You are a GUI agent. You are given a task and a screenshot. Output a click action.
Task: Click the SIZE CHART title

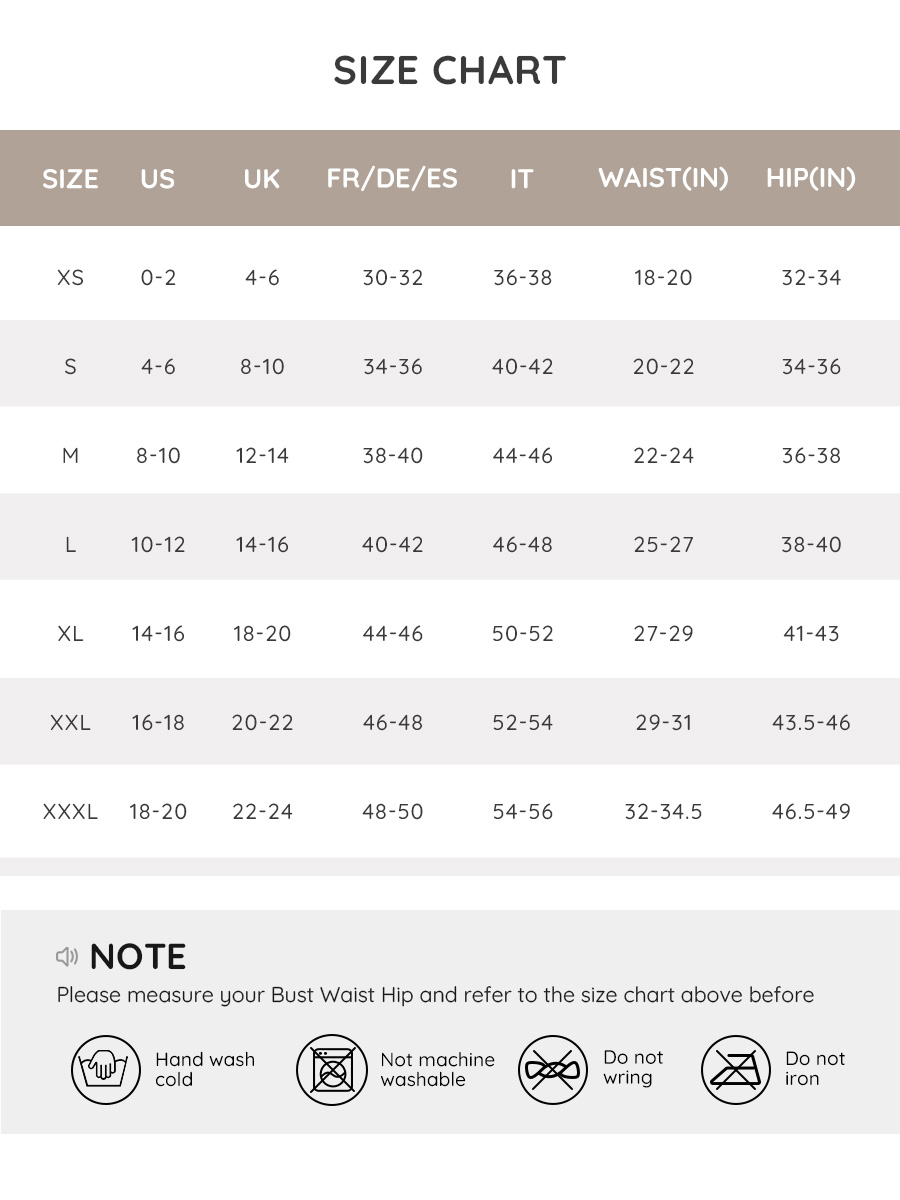450,71
